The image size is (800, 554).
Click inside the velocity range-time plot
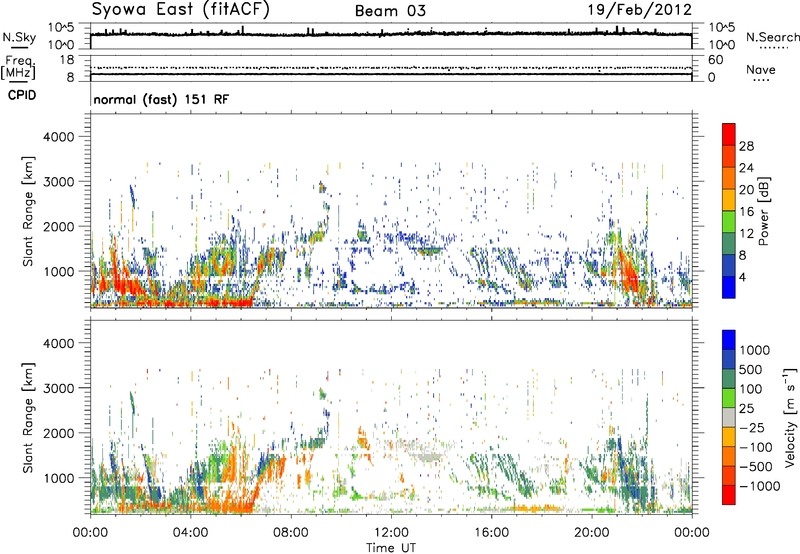tap(391, 417)
